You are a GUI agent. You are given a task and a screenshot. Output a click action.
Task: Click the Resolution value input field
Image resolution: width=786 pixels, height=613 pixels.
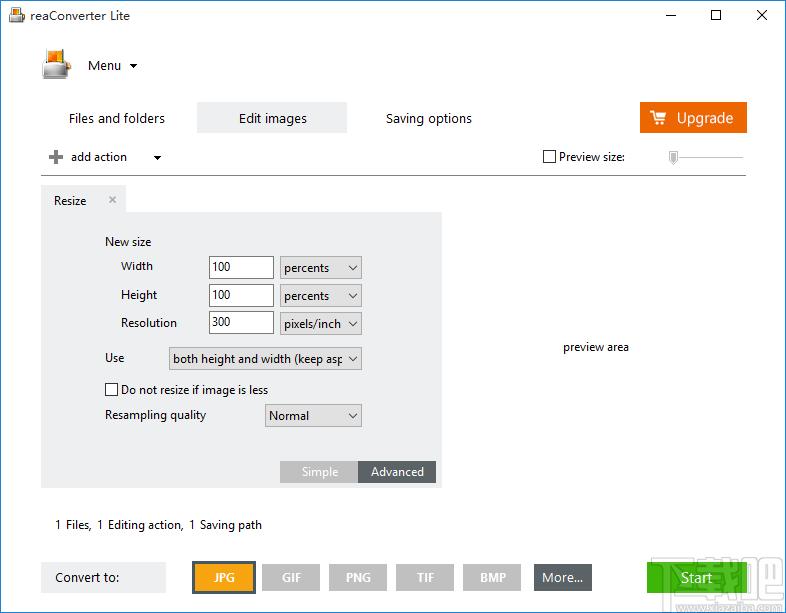pyautogui.click(x=241, y=322)
